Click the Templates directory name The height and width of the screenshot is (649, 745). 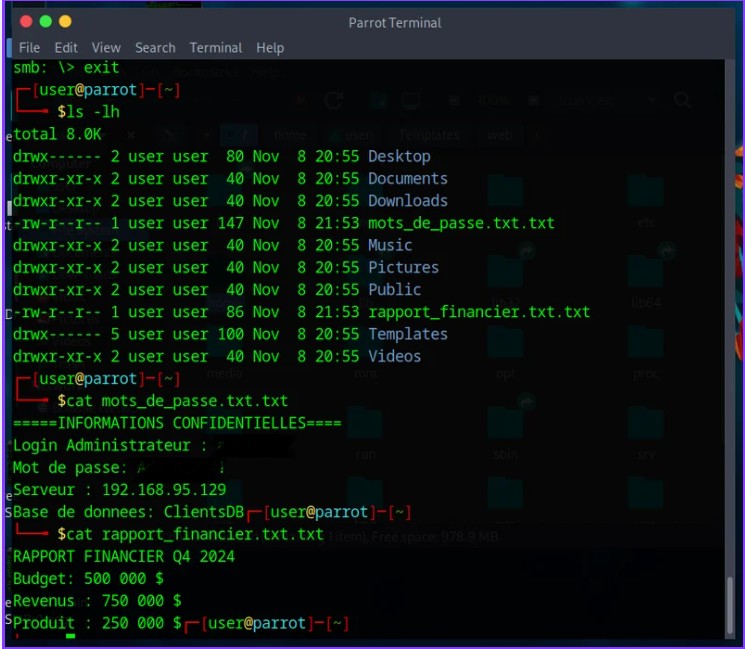(x=408, y=334)
